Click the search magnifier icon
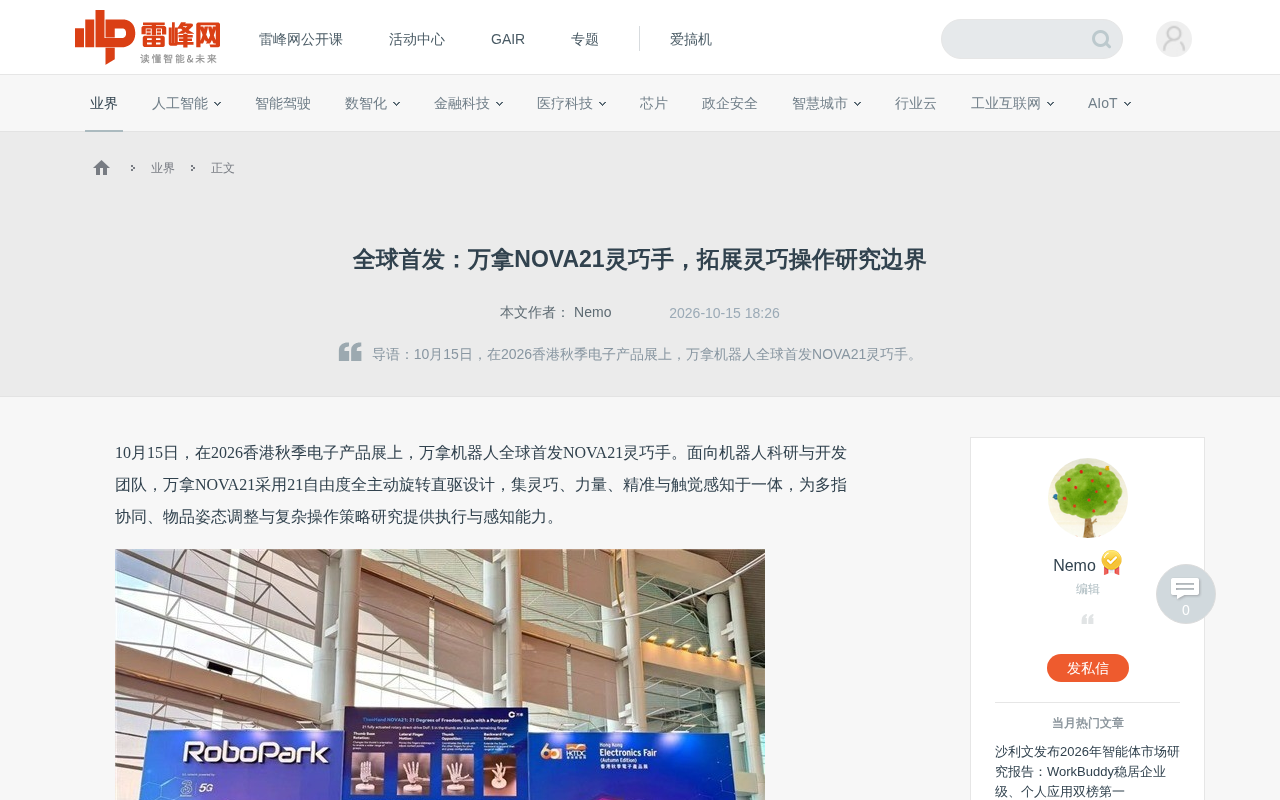 [x=1101, y=39]
